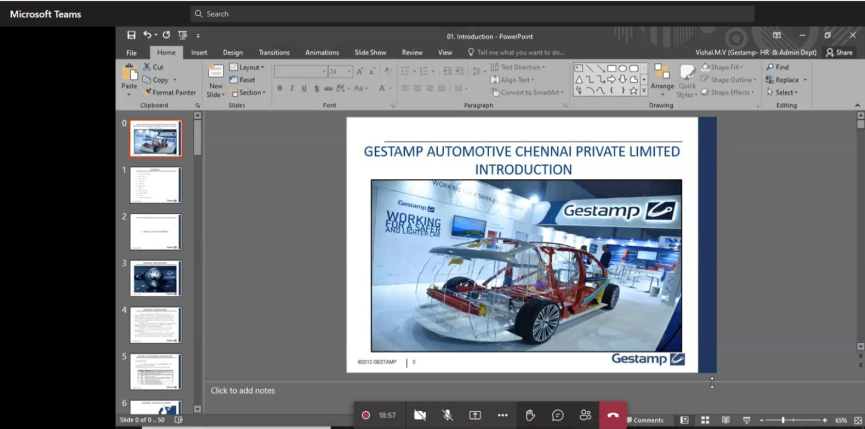Open the Section dropdown
Screen dimensions: 865x429
(x=248, y=93)
